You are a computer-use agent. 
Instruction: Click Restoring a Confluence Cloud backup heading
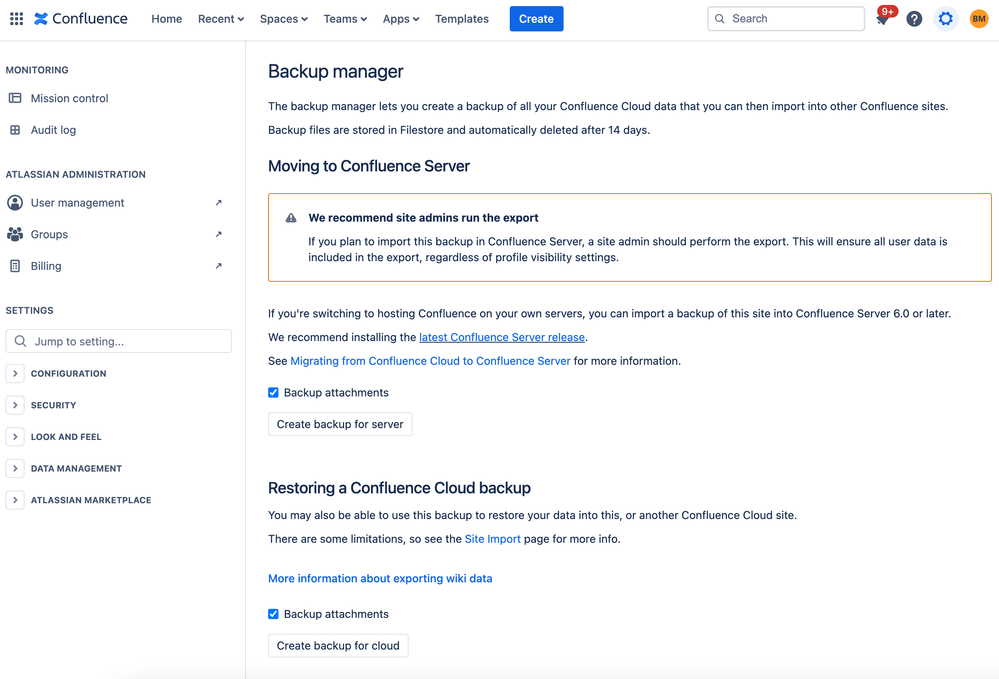tap(399, 488)
